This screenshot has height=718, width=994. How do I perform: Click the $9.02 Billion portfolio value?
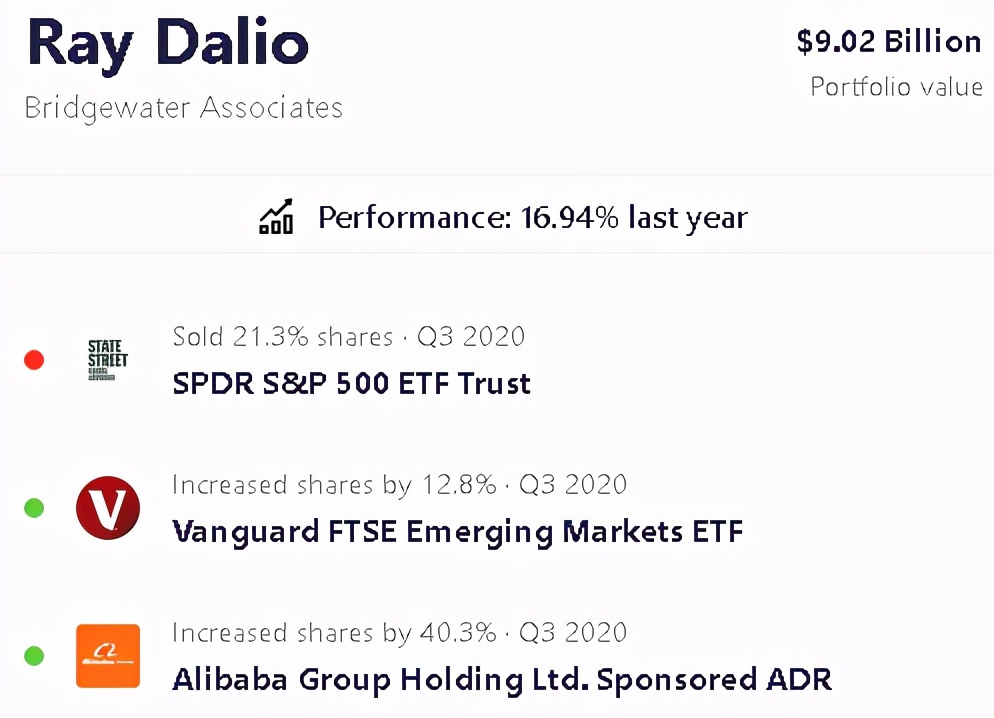point(888,42)
